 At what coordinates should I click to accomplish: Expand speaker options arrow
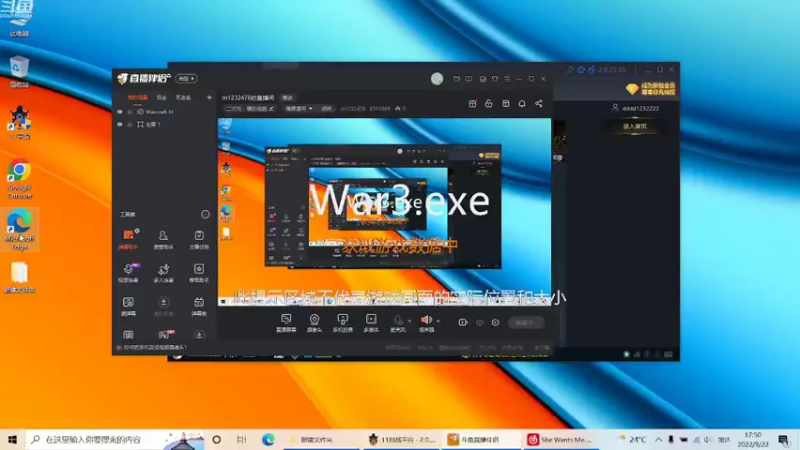coord(438,321)
